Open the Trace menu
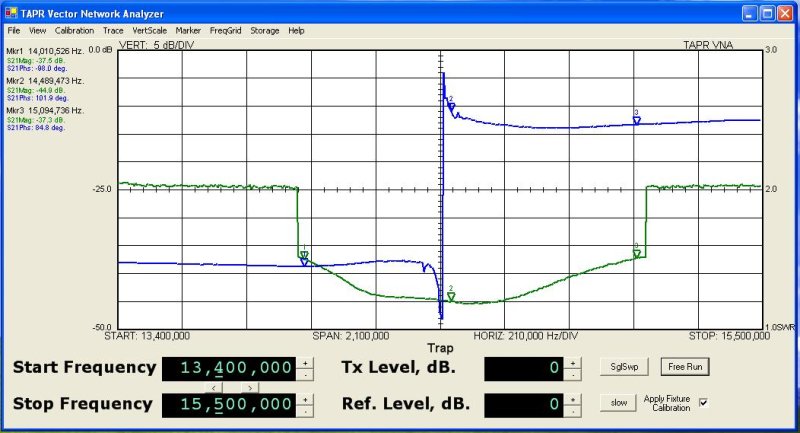 click(113, 31)
